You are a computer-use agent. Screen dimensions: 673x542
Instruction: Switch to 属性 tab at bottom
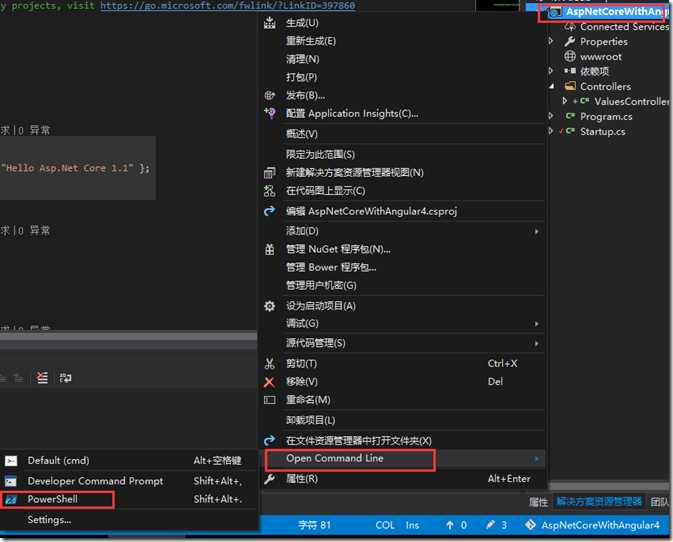(538, 502)
